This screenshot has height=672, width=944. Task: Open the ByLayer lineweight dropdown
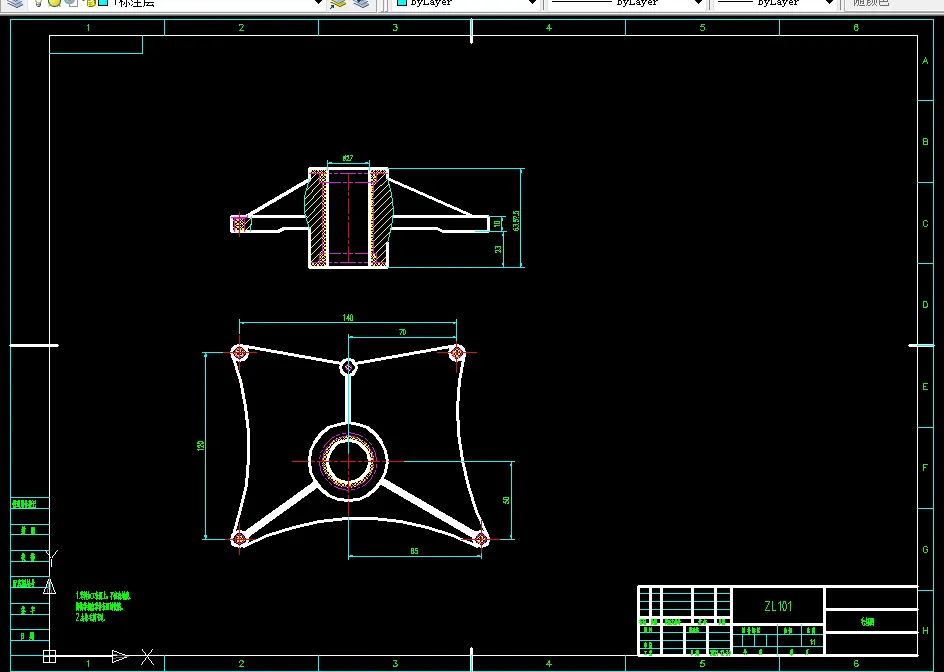(x=830, y=3)
